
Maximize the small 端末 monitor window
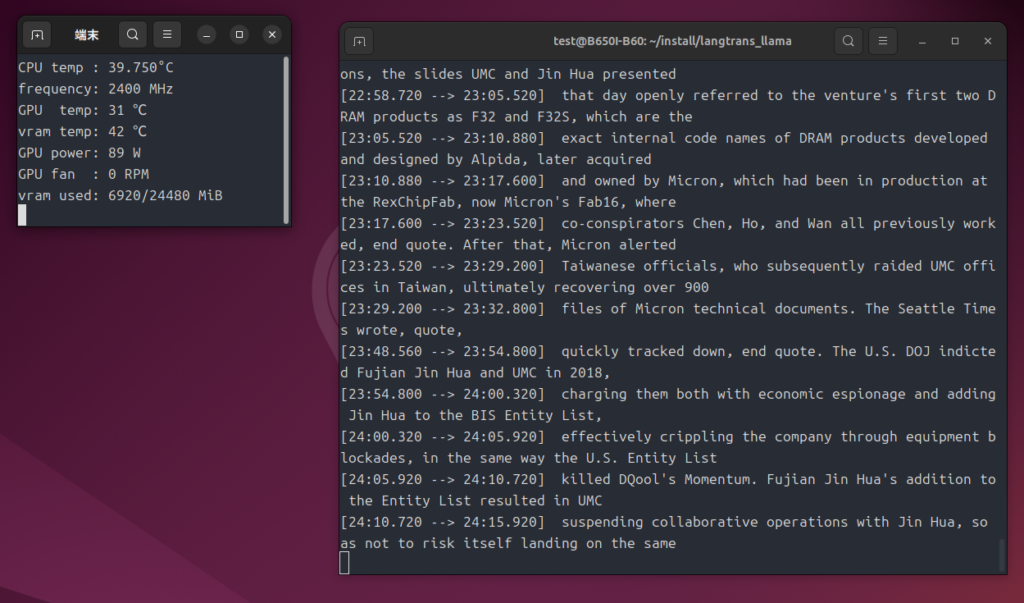(x=239, y=35)
